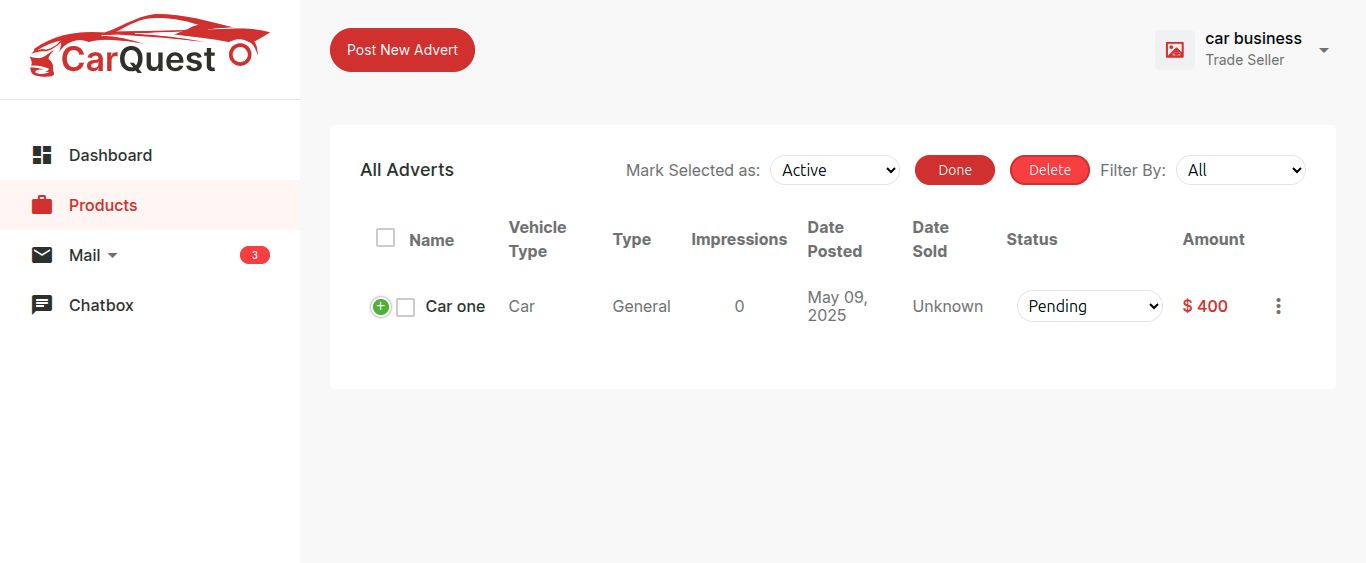The height and width of the screenshot is (563, 1366).
Task: Check the Car one row checkbox
Action: [x=405, y=307]
